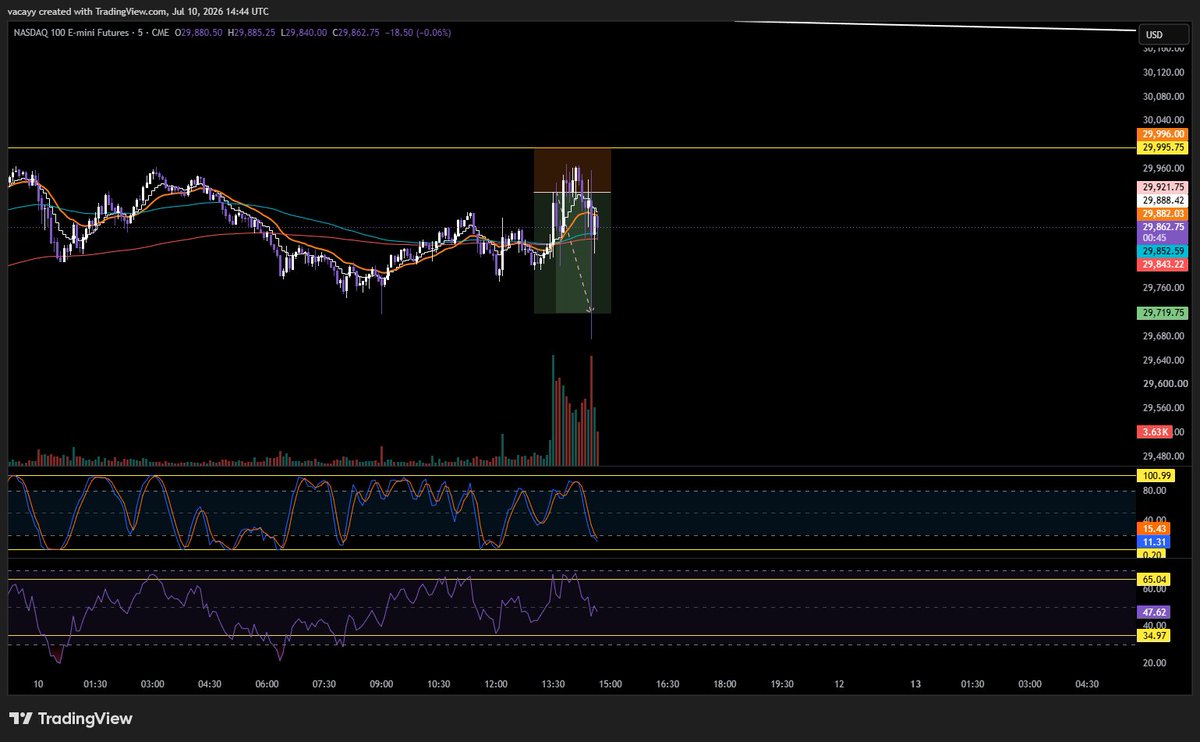
Task: Click the 80.00 stochastic axis tick
Action: coord(1153,491)
